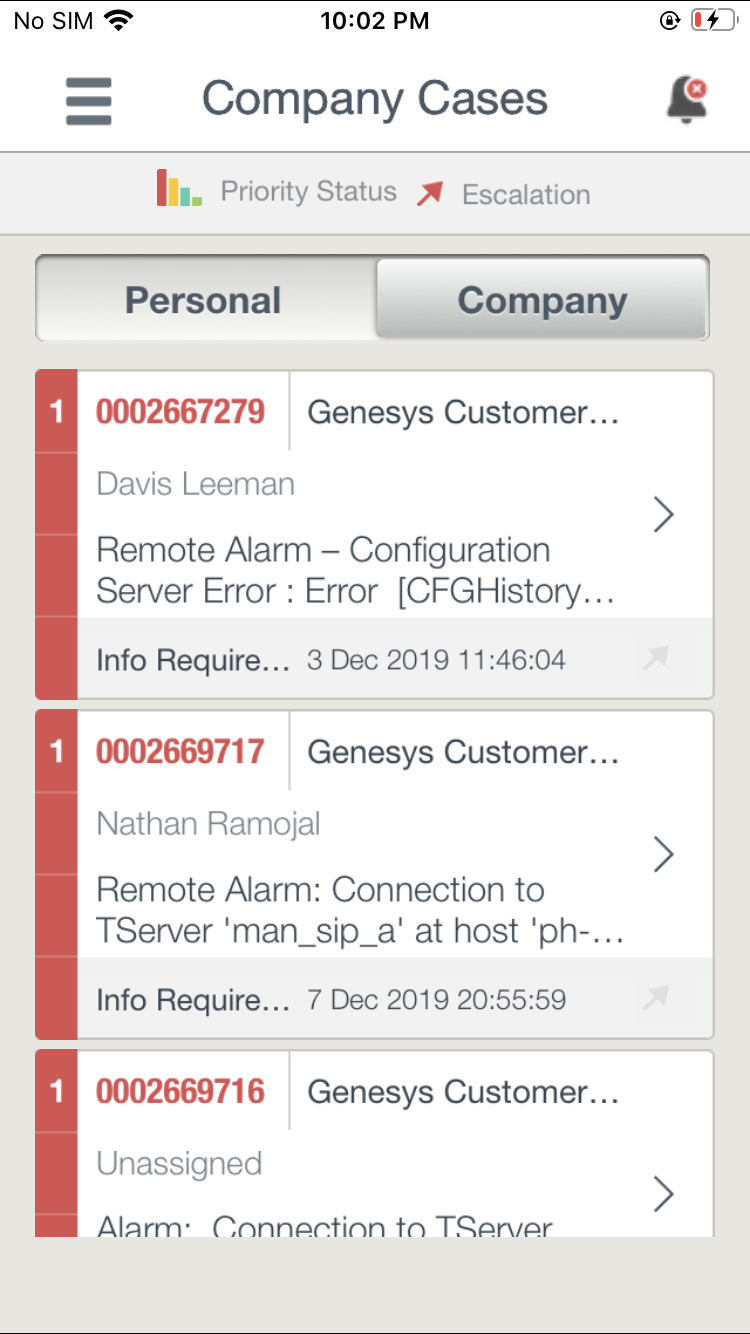Open the hamburger menu

coord(89,101)
